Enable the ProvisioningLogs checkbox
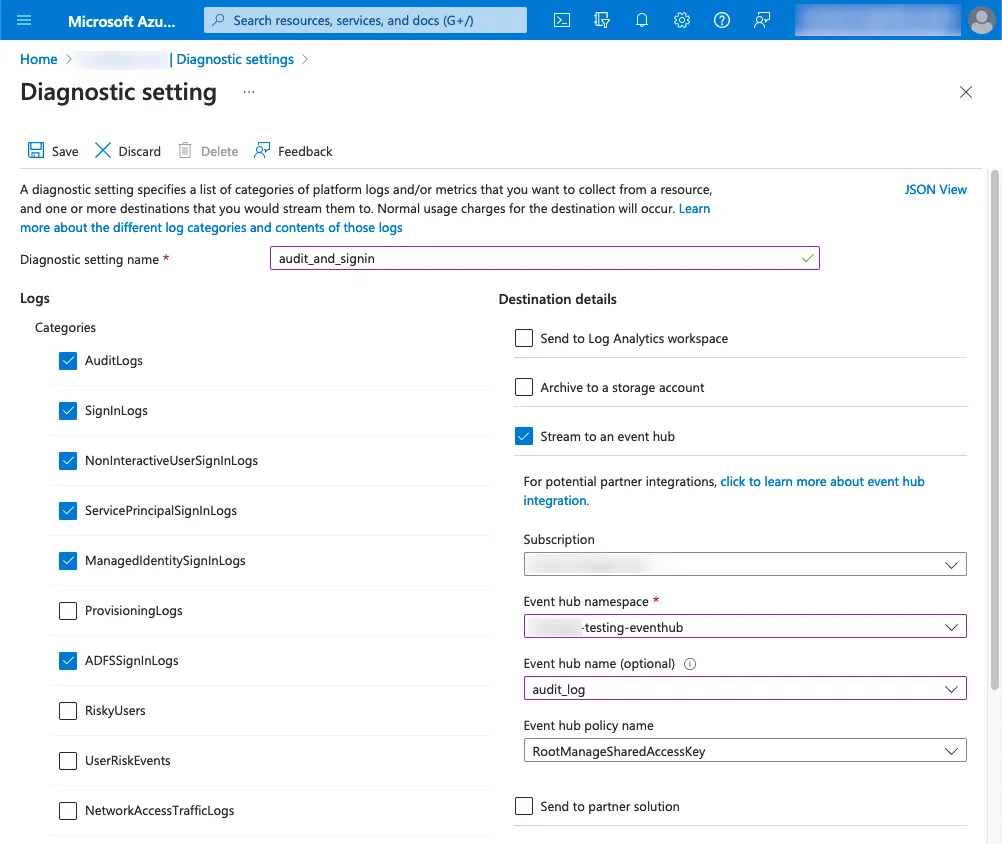The width and height of the screenshot is (1002, 844). pos(68,611)
